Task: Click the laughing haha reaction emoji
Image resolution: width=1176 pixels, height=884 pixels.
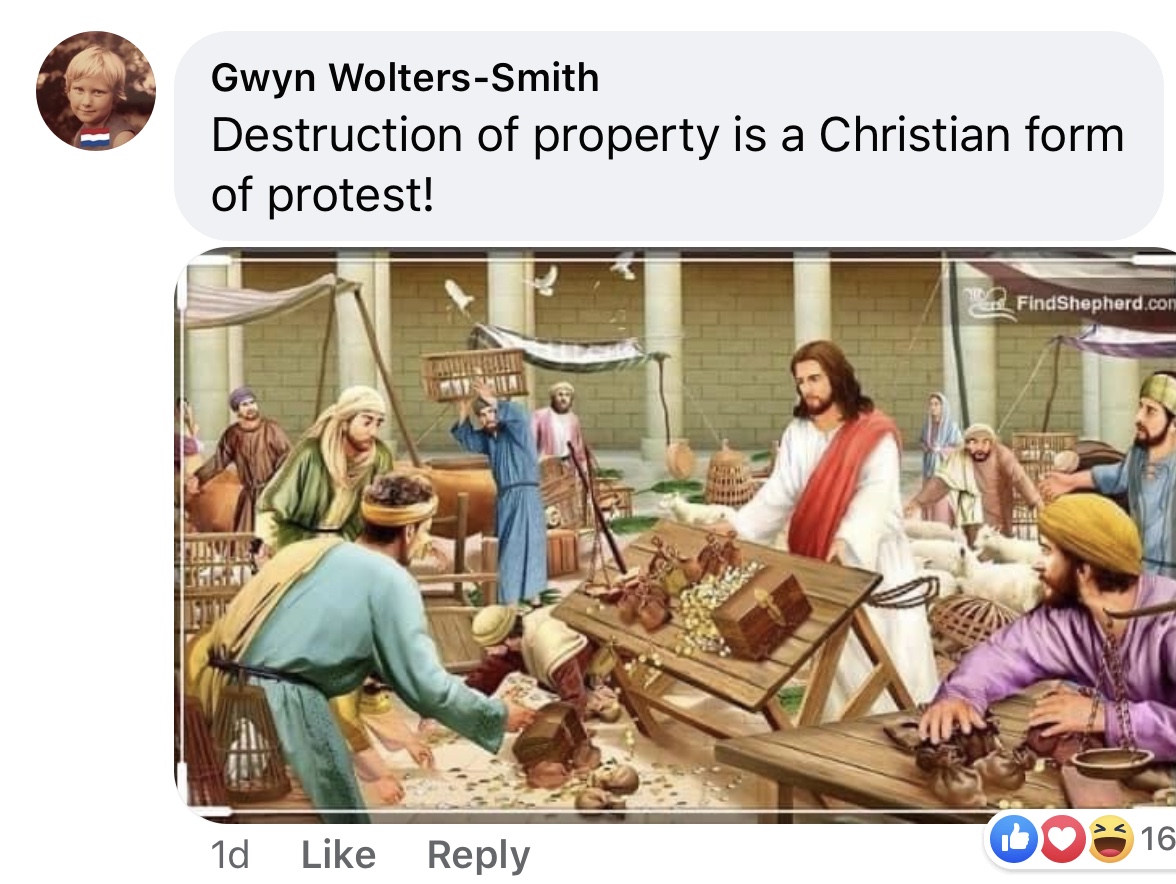Action: point(1111,838)
